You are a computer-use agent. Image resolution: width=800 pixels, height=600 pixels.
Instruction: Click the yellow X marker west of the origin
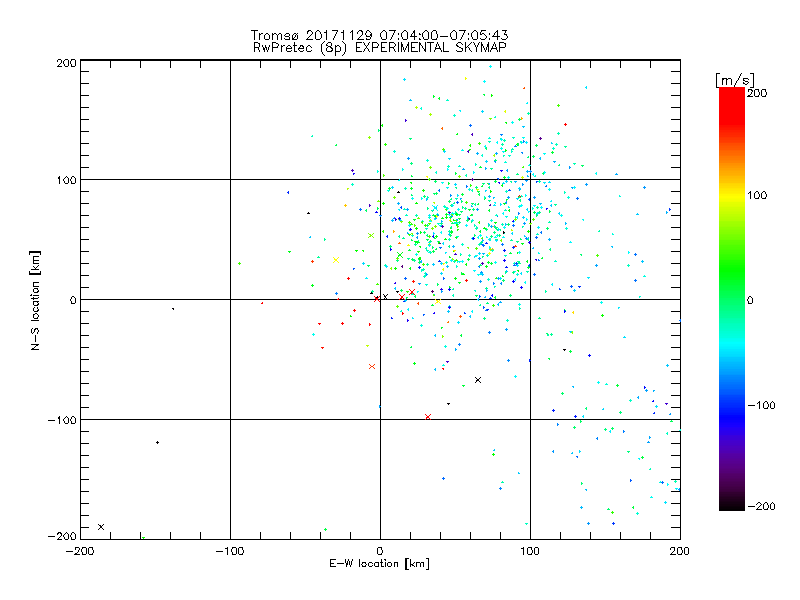[x=336, y=260]
